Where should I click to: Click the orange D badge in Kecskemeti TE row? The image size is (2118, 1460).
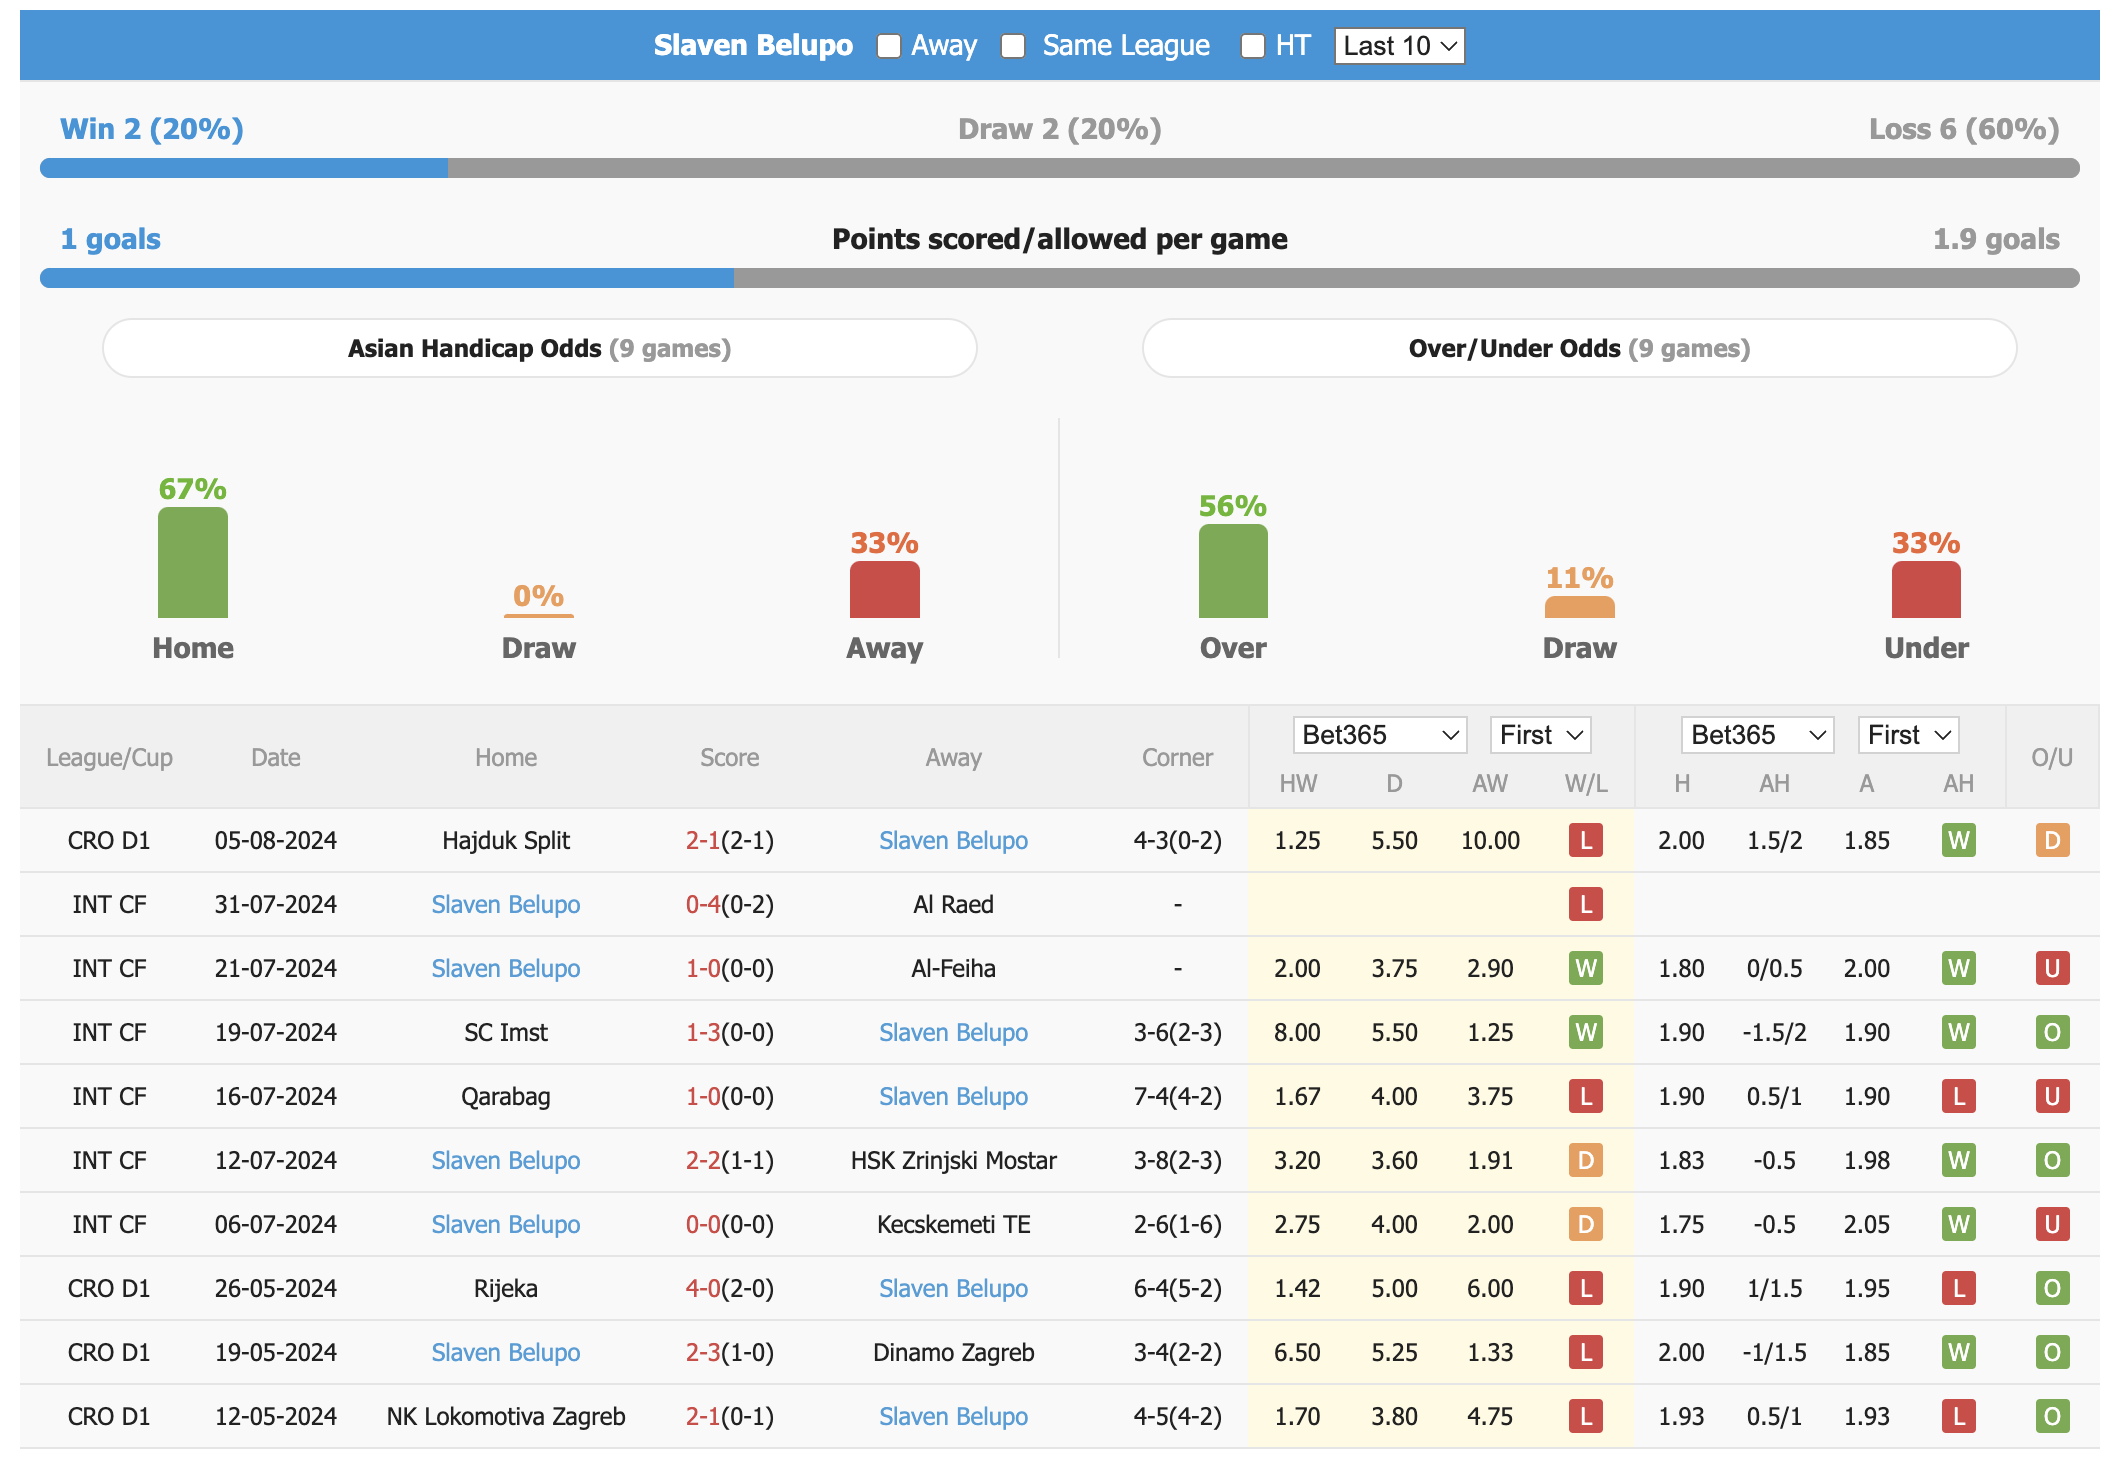click(1586, 1224)
